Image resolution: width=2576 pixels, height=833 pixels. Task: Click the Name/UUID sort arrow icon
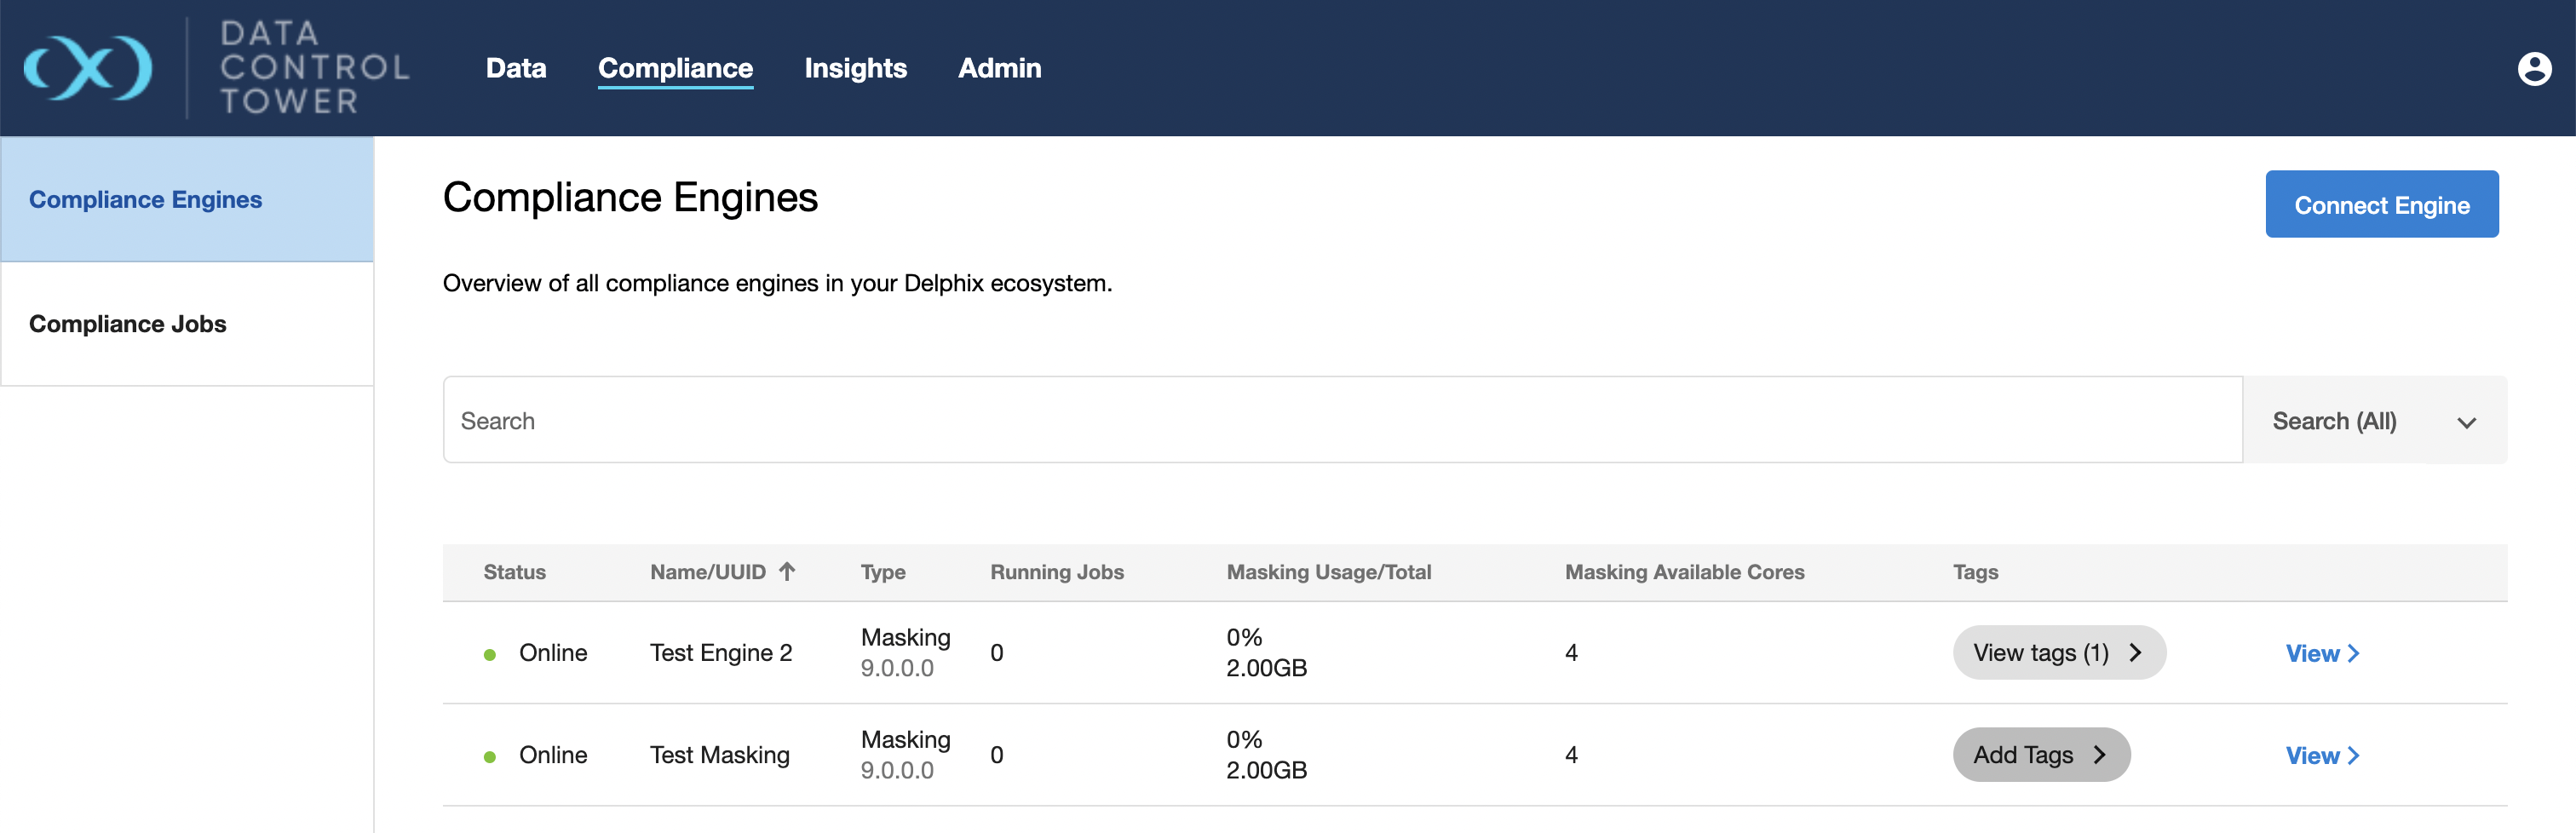click(x=787, y=571)
